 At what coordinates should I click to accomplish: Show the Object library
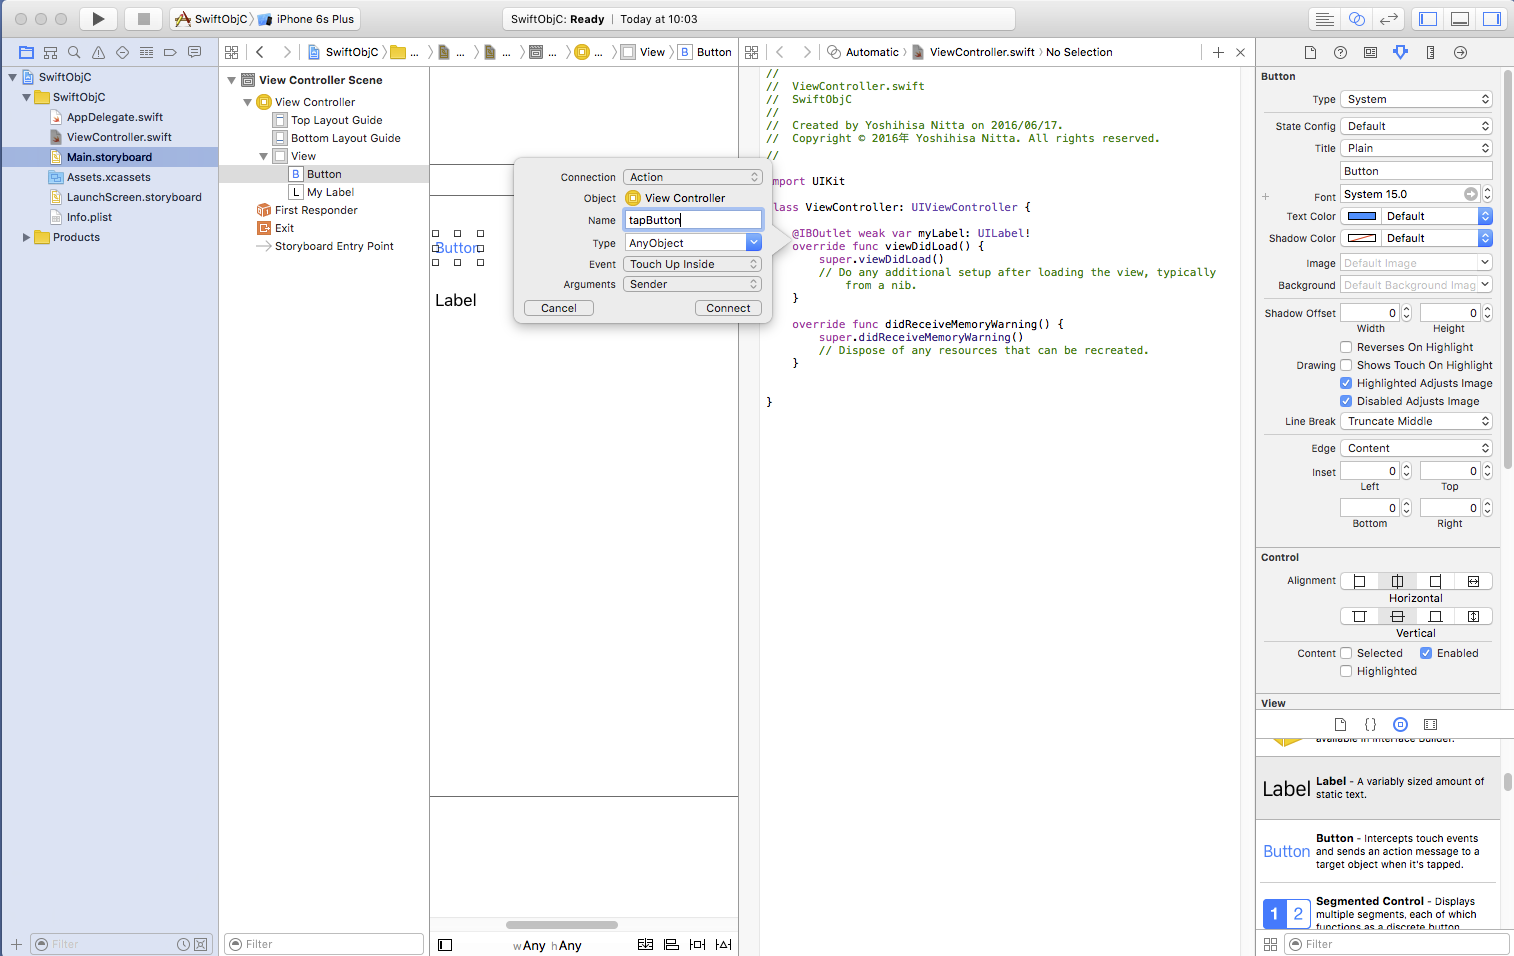[x=1400, y=724]
